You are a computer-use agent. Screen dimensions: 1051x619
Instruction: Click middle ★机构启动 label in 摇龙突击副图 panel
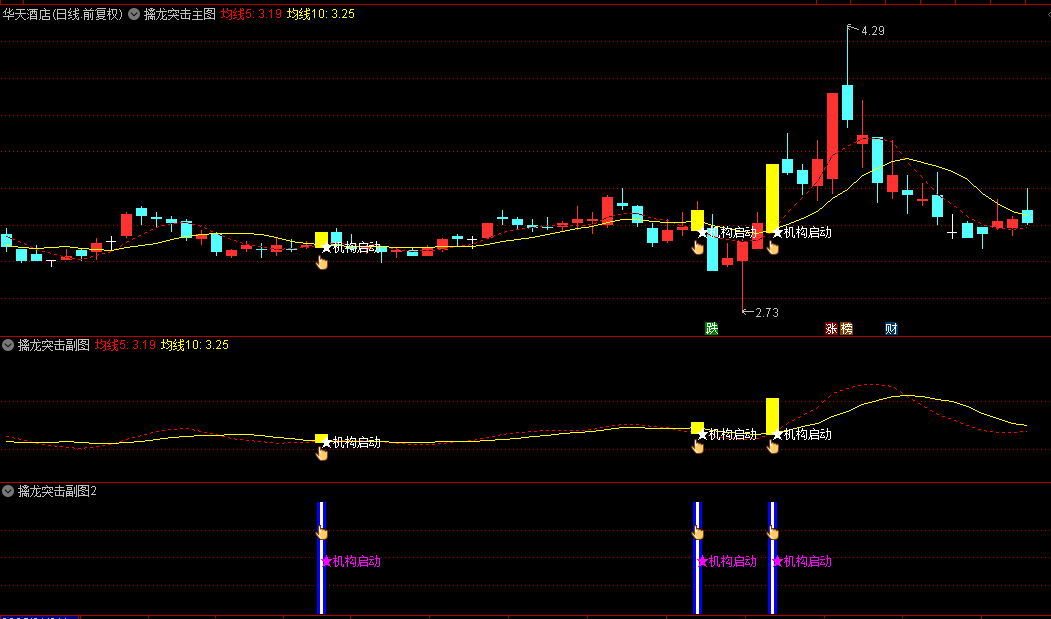click(727, 435)
